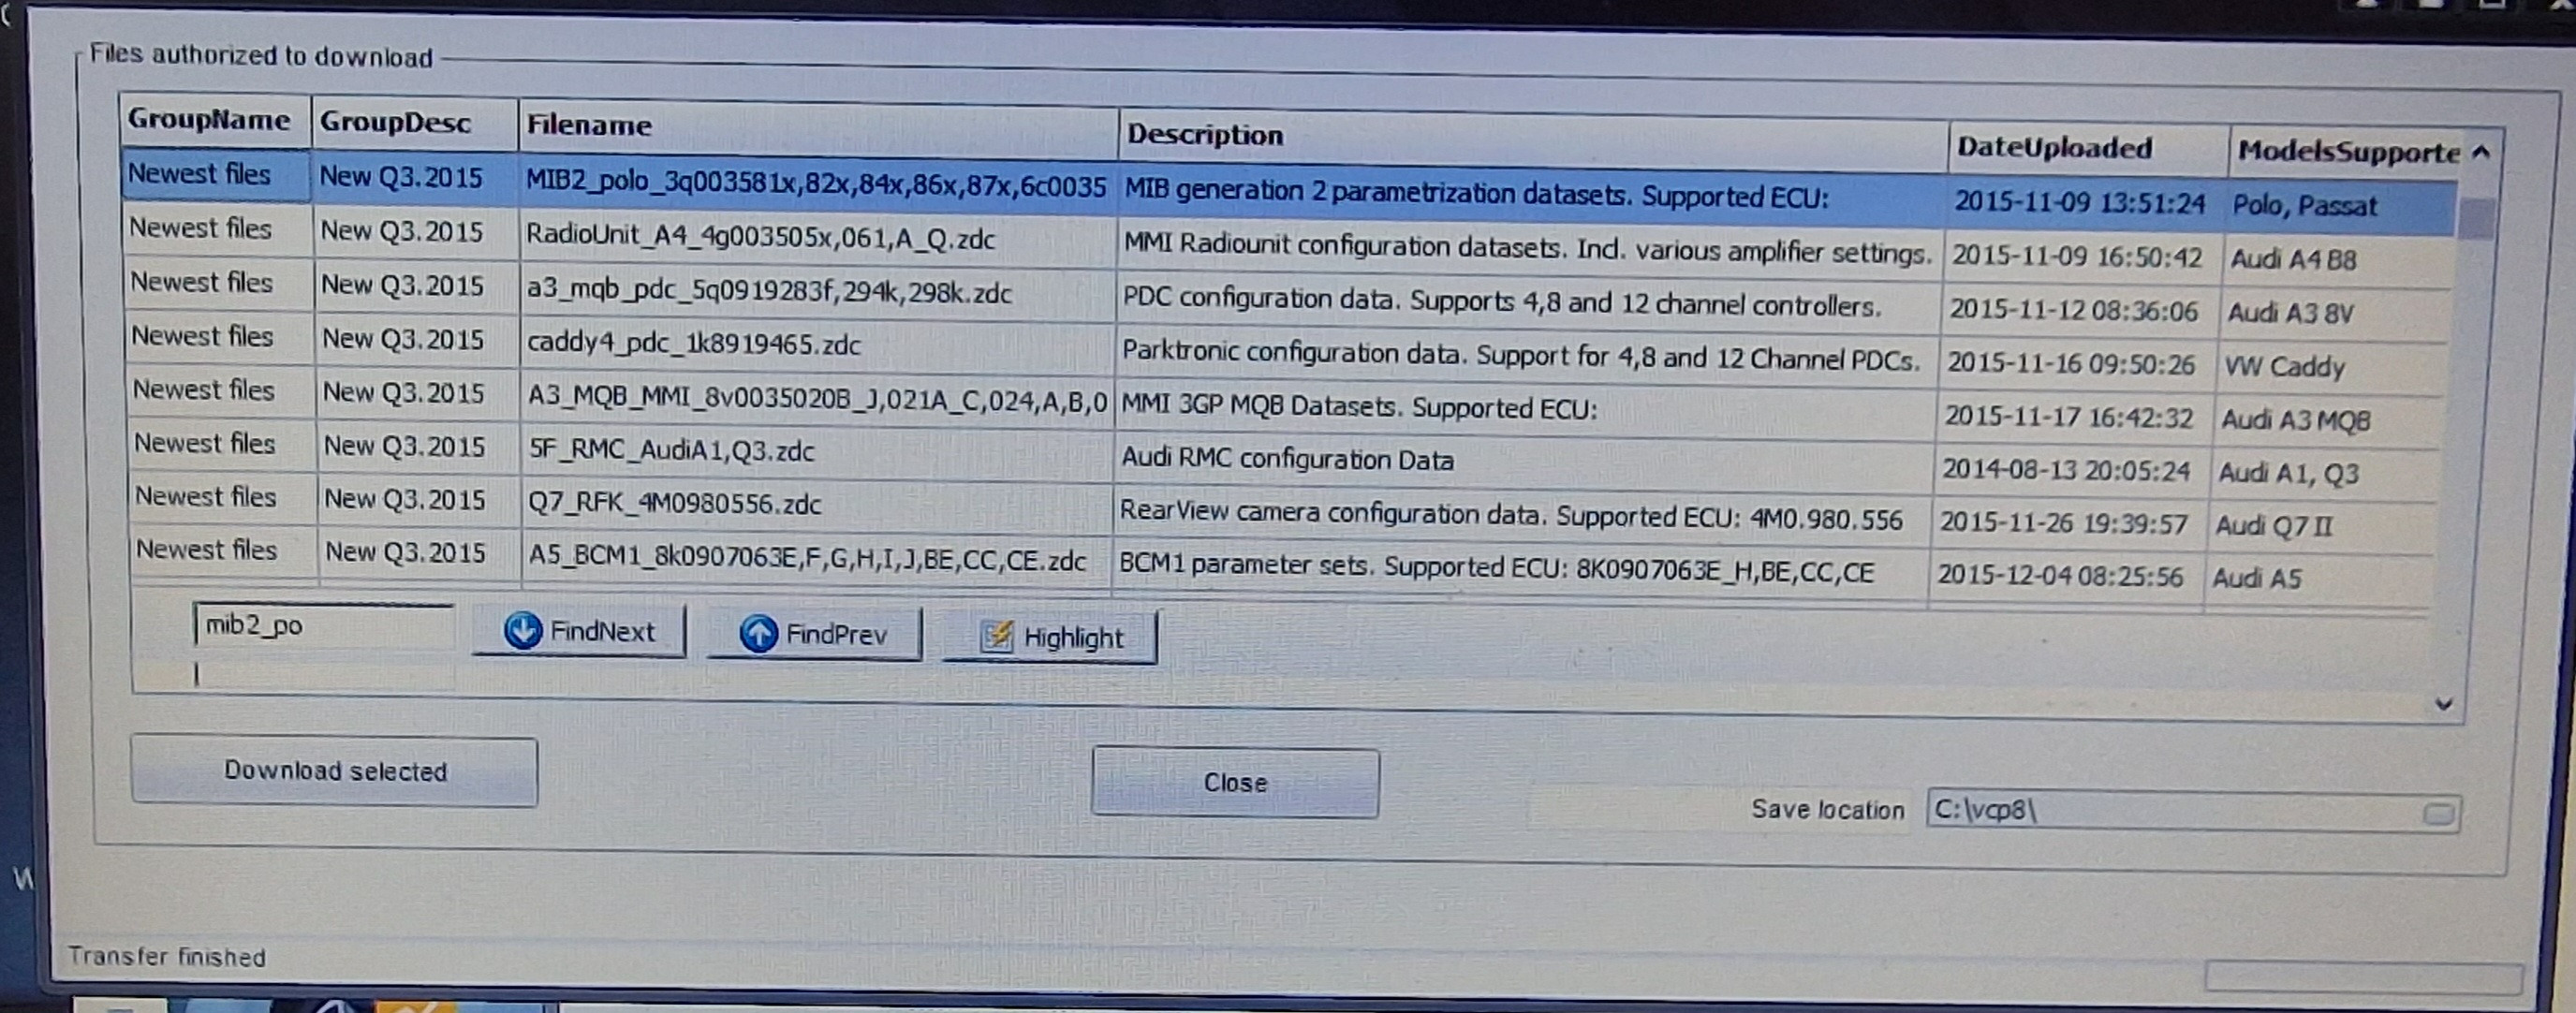Screen dimensions: 2576x1013
Task: Click the Highlight button icon
Action: [x=996, y=637]
